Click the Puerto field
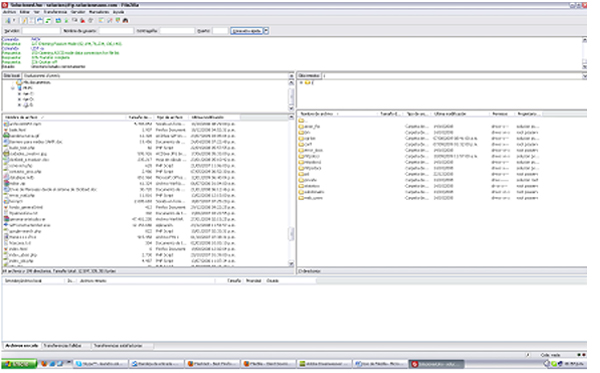The width and height of the screenshot is (600, 373). [x=220, y=31]
